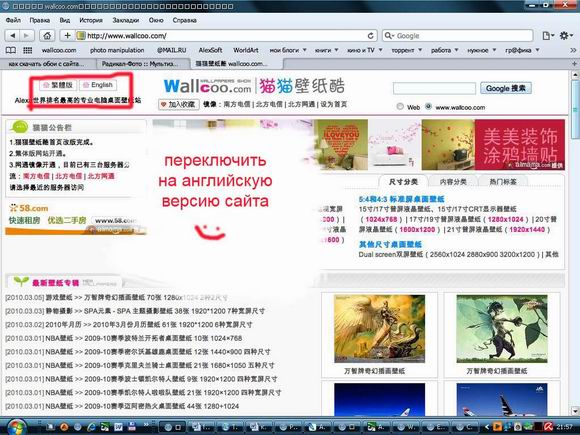Viewport: 580px width, 435px height.
Task: Click the 1600x1200 resolution link
Action: pyautogui.click(x=417, y=229)
